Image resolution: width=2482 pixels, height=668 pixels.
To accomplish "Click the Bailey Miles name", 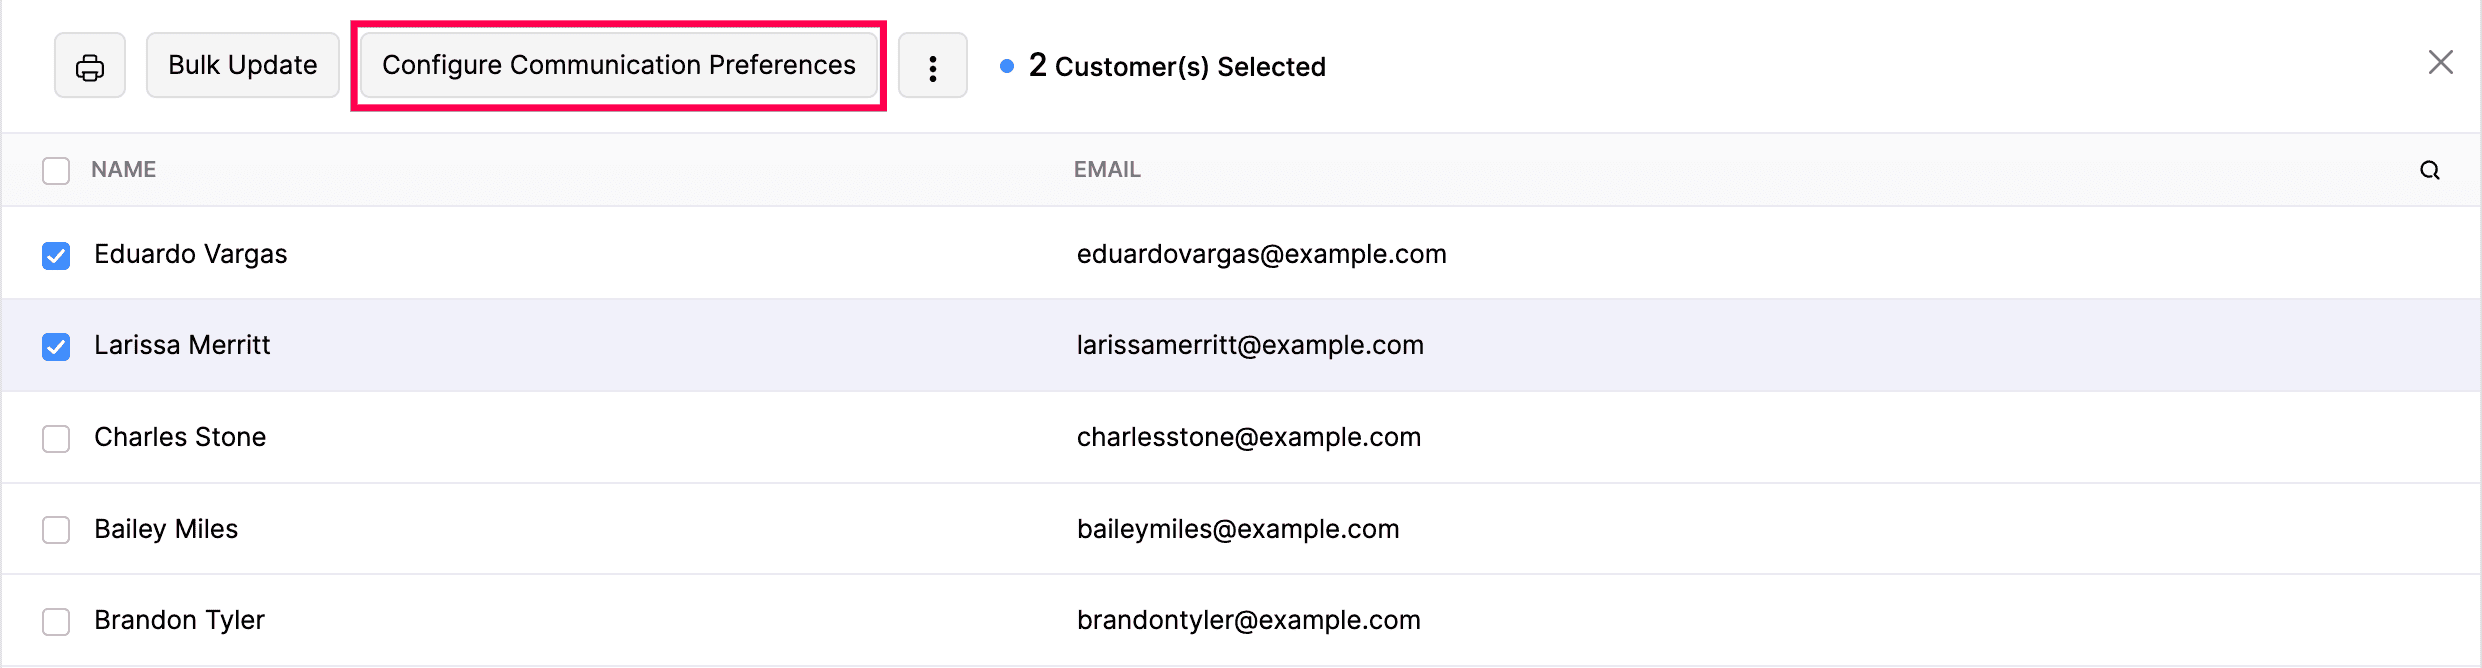I will (166, 529).
